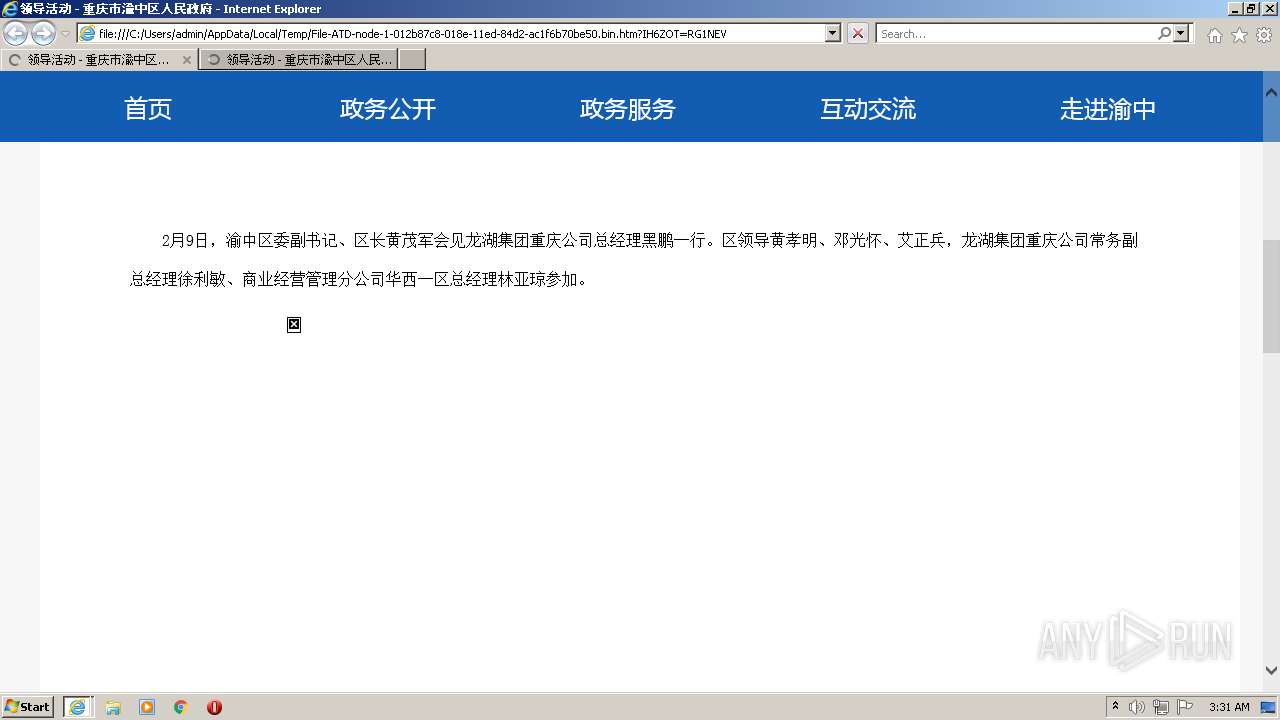
Task: Show hidden system tray icons
Action: coord(1115,707)
